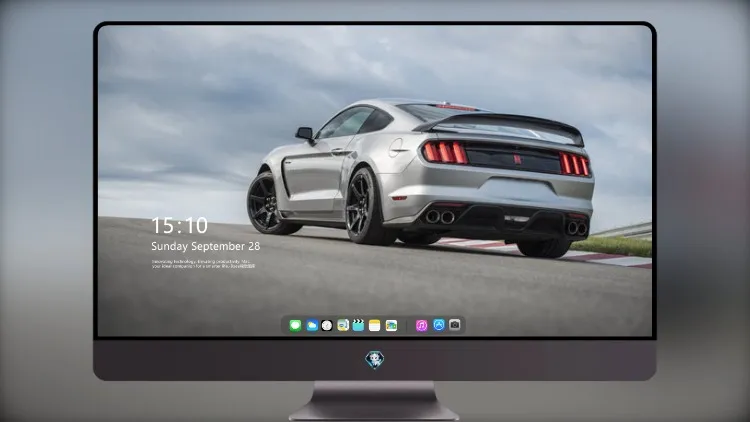Image resolution: width=750 pixels, height=422 pixels.
Task: Open the green Messages app in dock
Action: pos(296,325)
